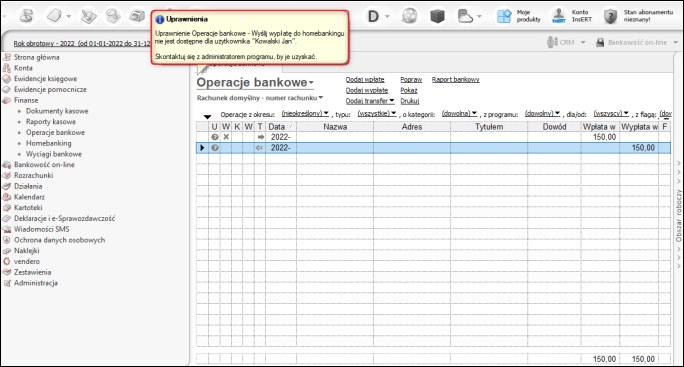Open Raporty kasowe under Finanse
This screenshot has height=367, width=684.
click(x=51, y=122)
